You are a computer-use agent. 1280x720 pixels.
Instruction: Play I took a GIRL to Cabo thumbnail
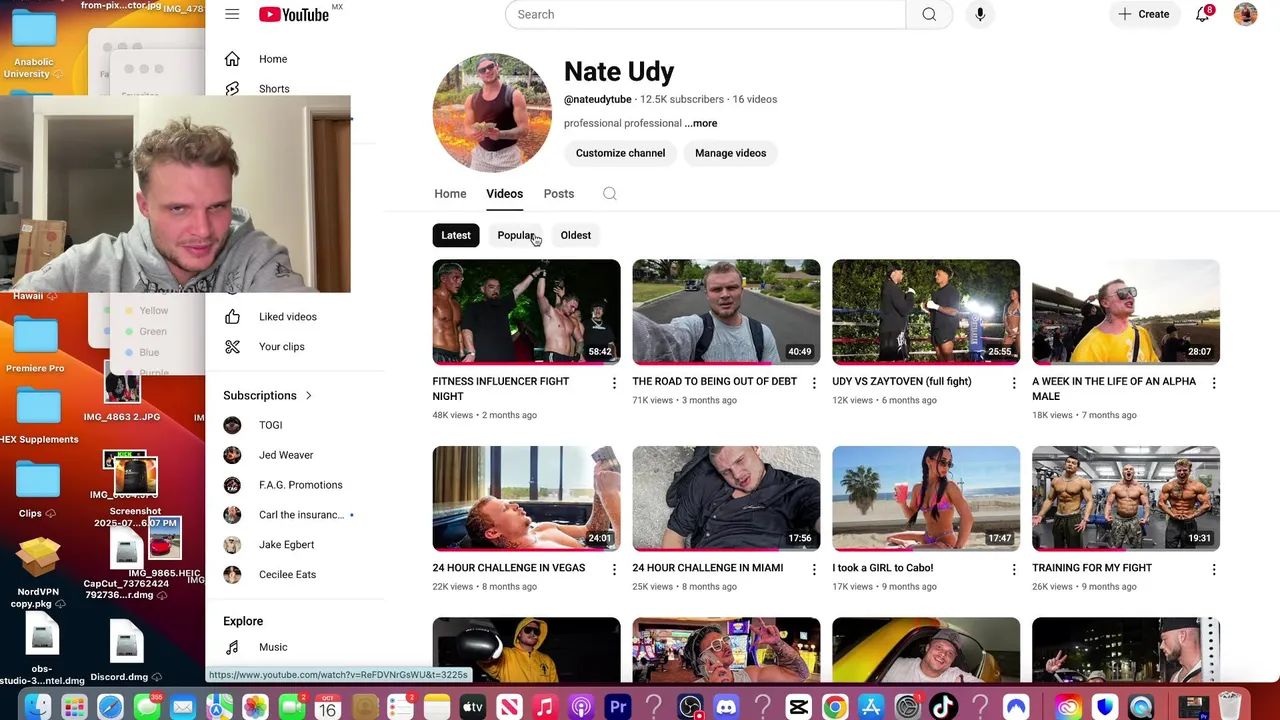click(x=926, y=498)
